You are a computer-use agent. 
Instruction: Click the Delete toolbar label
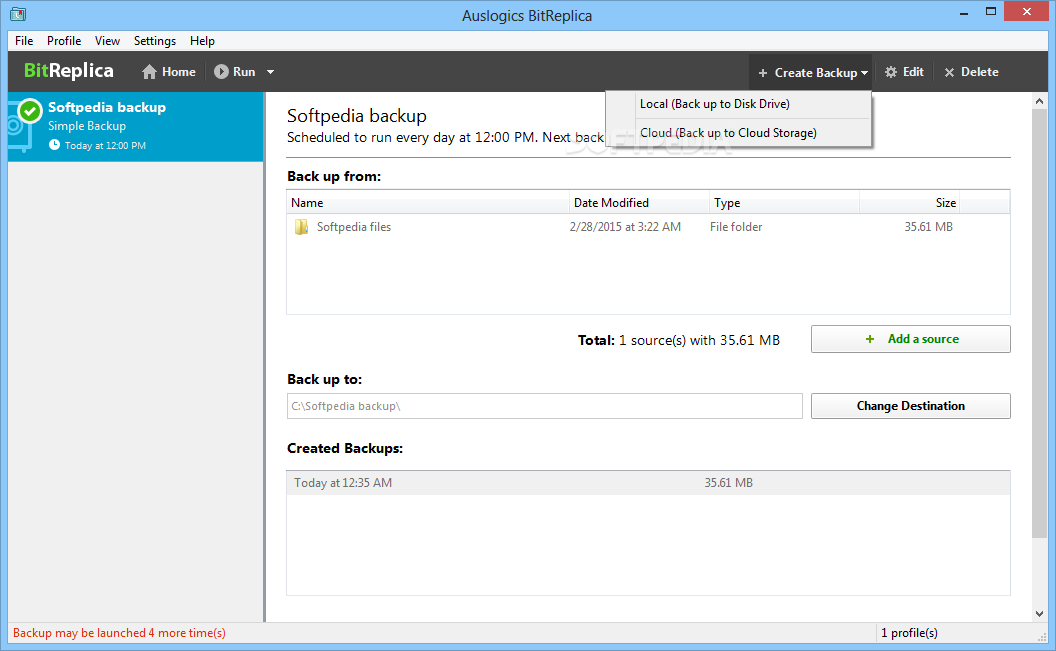coord(979,71)
